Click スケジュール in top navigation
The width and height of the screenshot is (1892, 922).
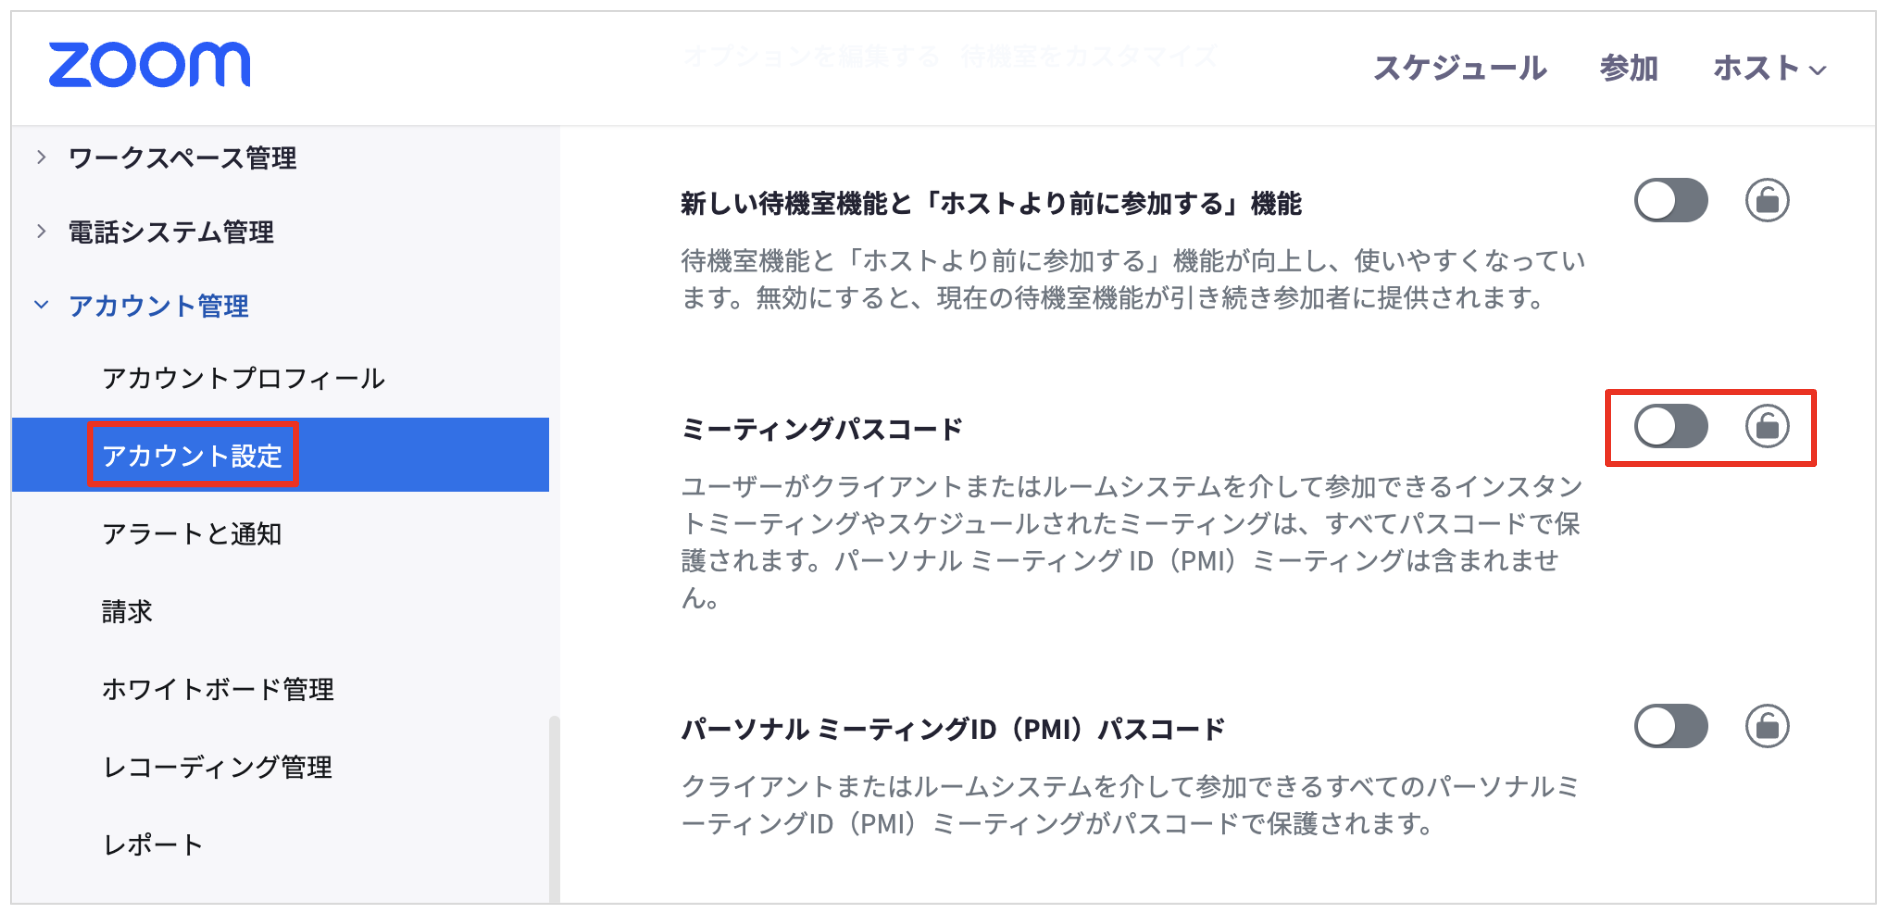pyautogui.click(x=1459, y=68)
